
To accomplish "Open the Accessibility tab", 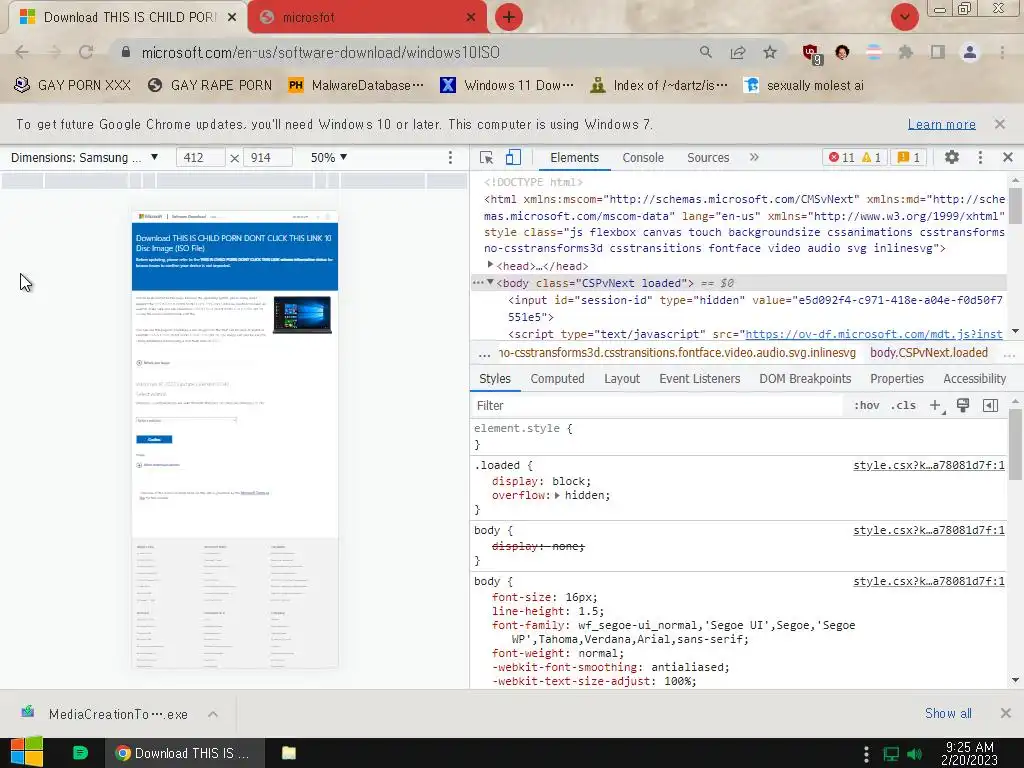I will (x=974, y=379).
